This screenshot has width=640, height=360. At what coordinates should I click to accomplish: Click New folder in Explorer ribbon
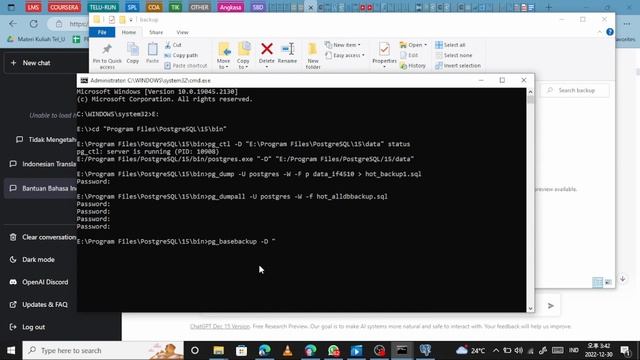click(x=313, y=56)
